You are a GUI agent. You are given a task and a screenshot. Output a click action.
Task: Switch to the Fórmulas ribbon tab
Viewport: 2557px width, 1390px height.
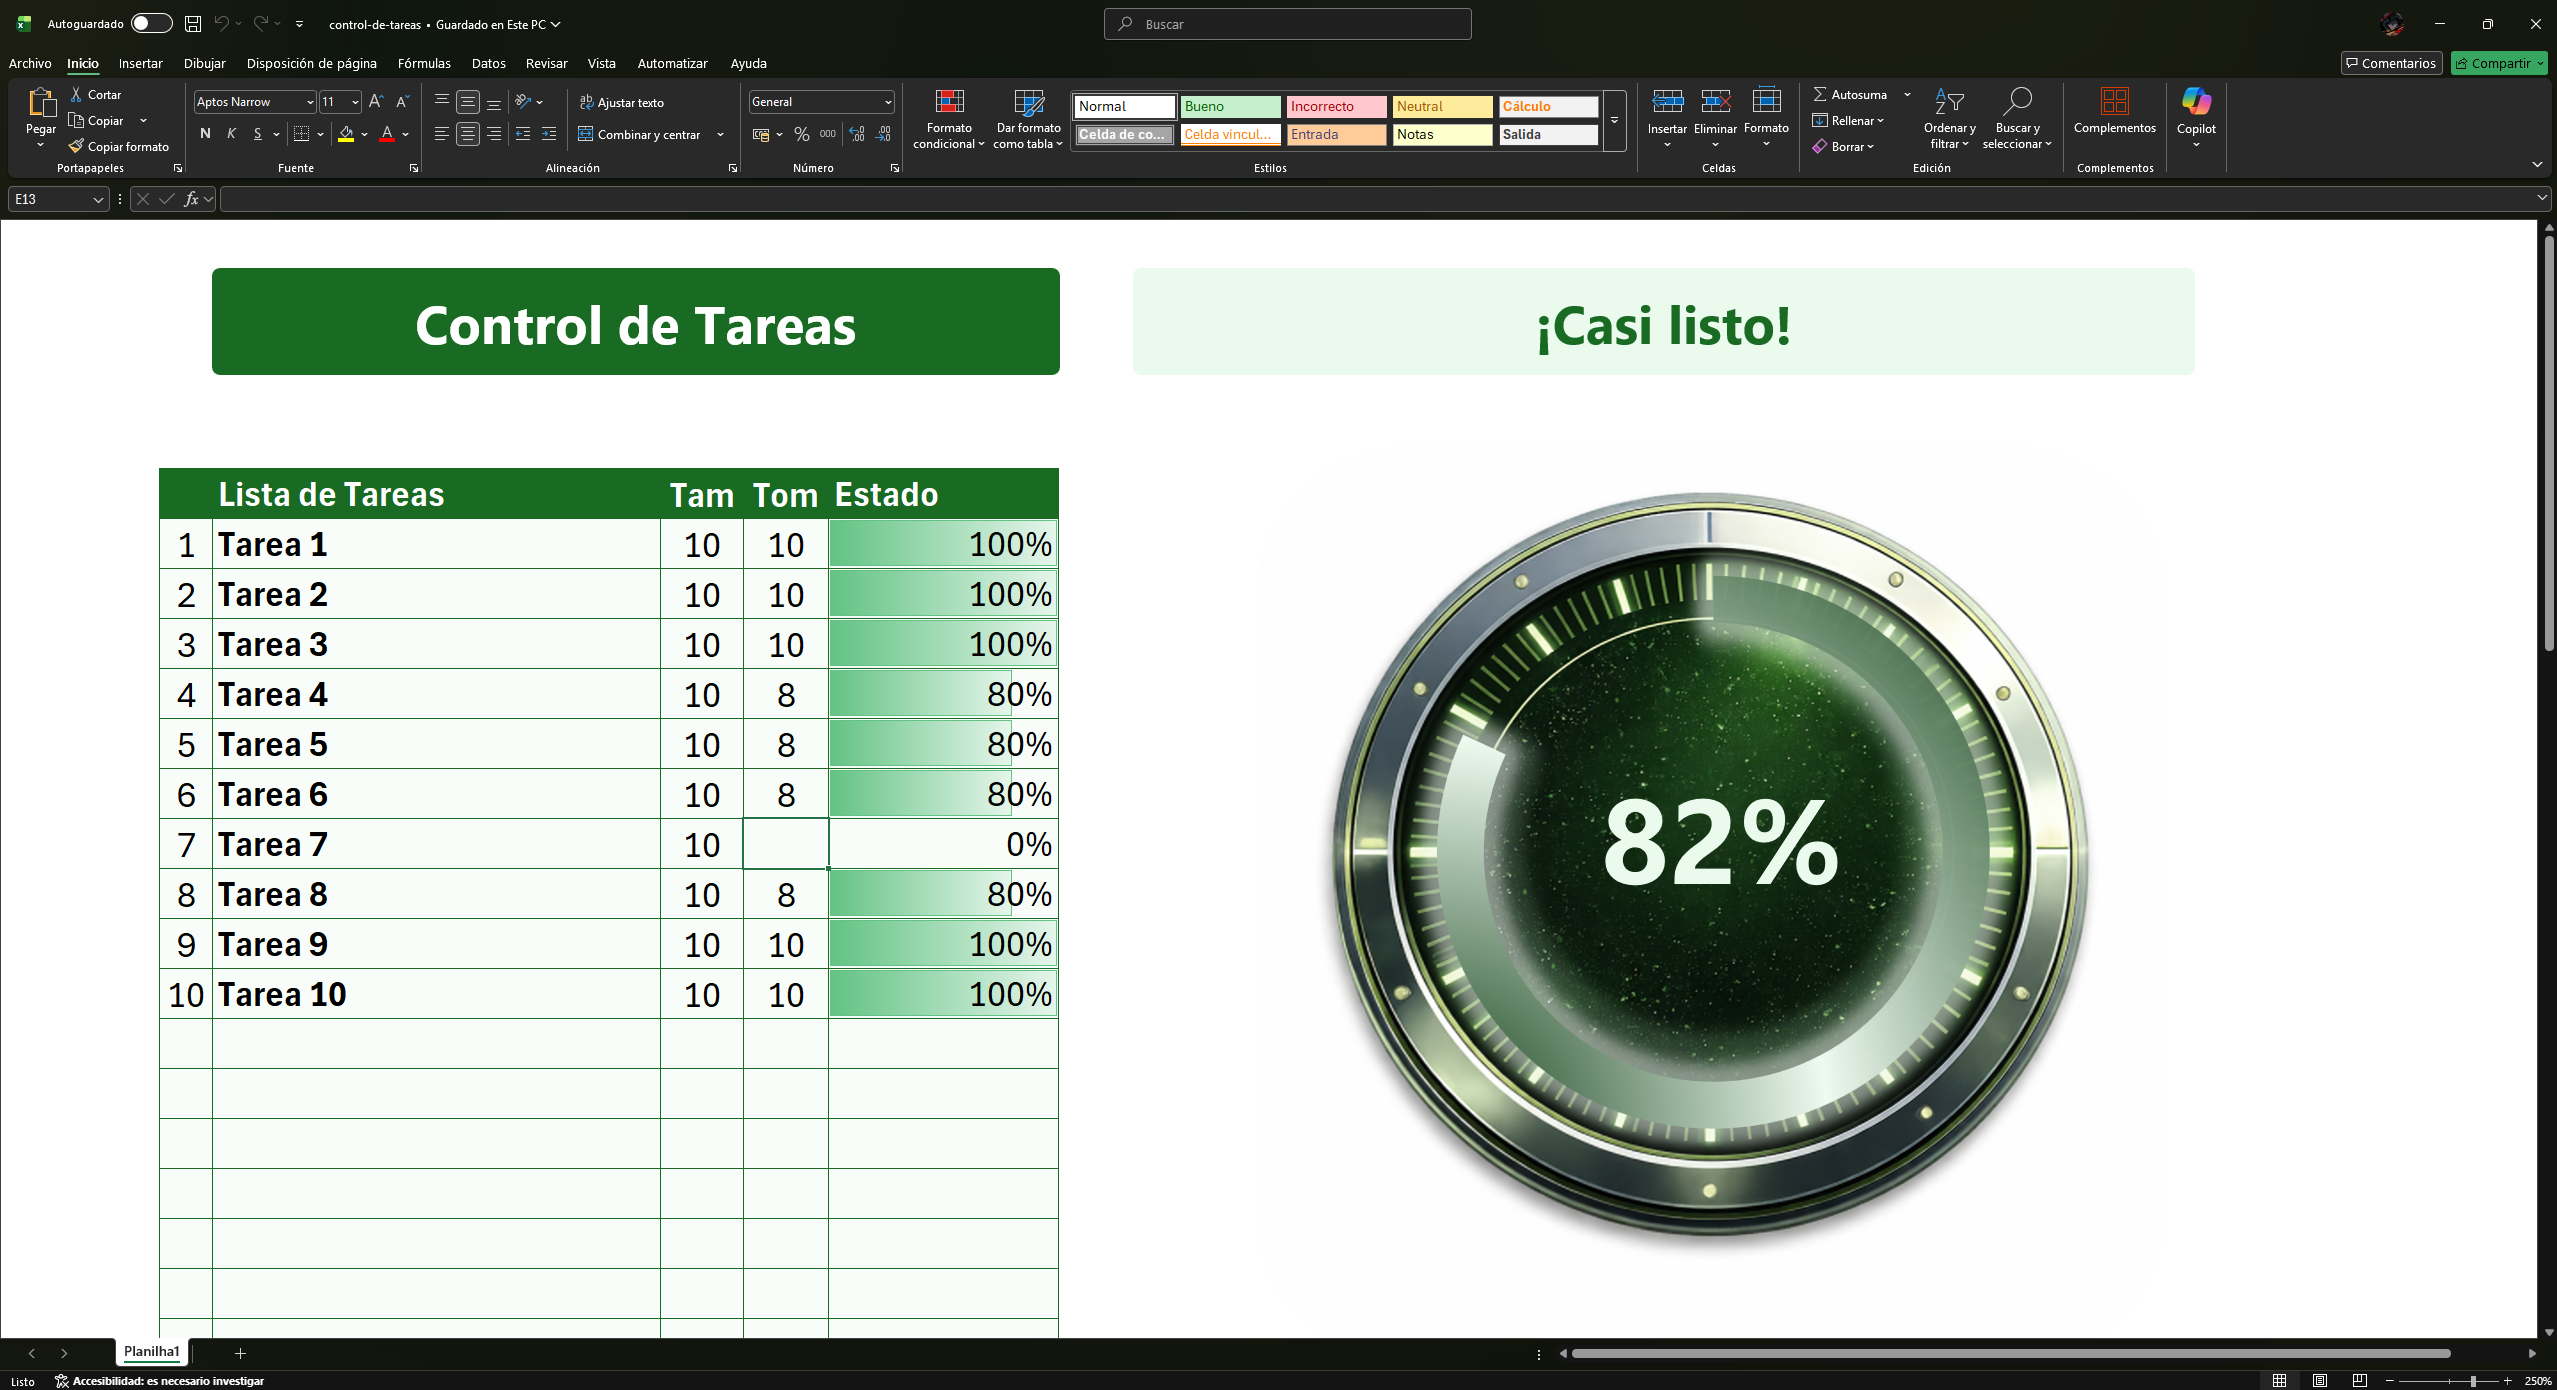point(424,62)
